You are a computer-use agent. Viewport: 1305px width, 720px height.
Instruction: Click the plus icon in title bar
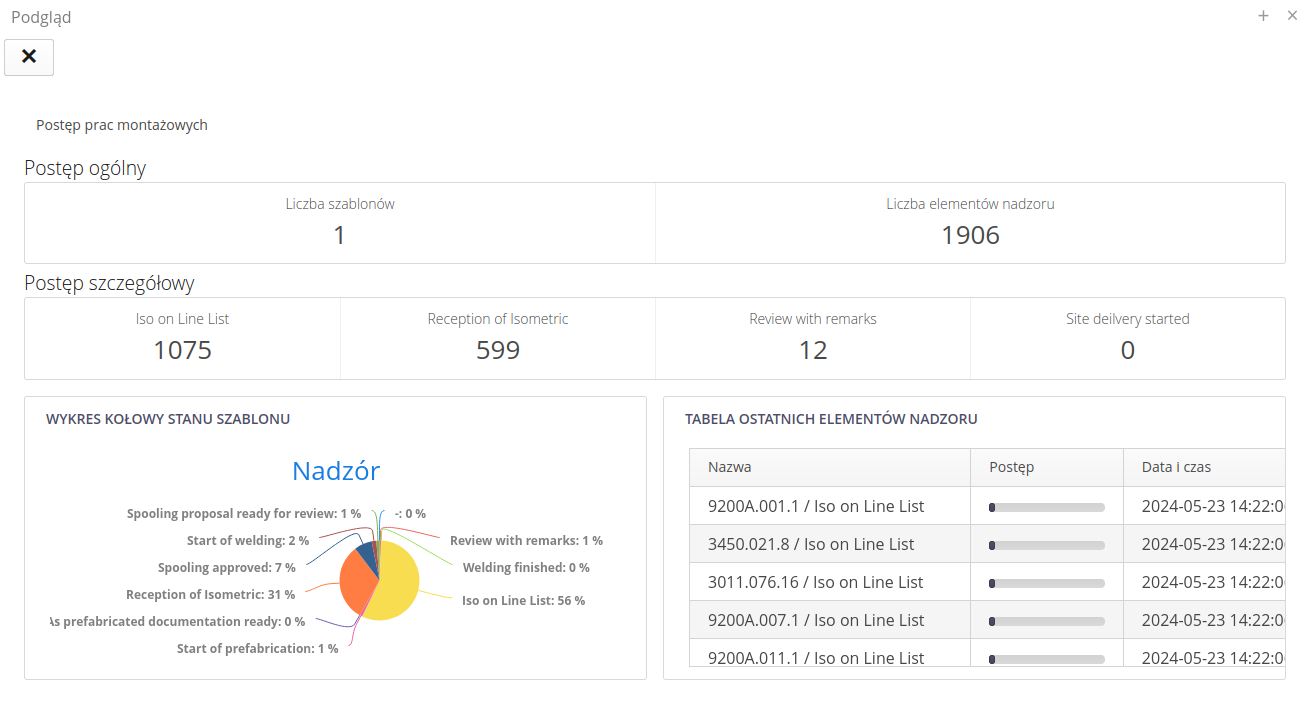click(1263, 16)
